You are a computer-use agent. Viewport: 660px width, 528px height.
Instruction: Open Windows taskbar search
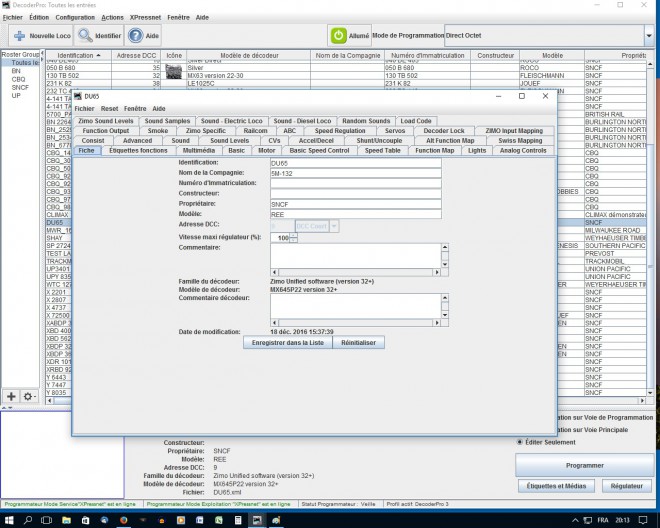(x=28, y=520)
